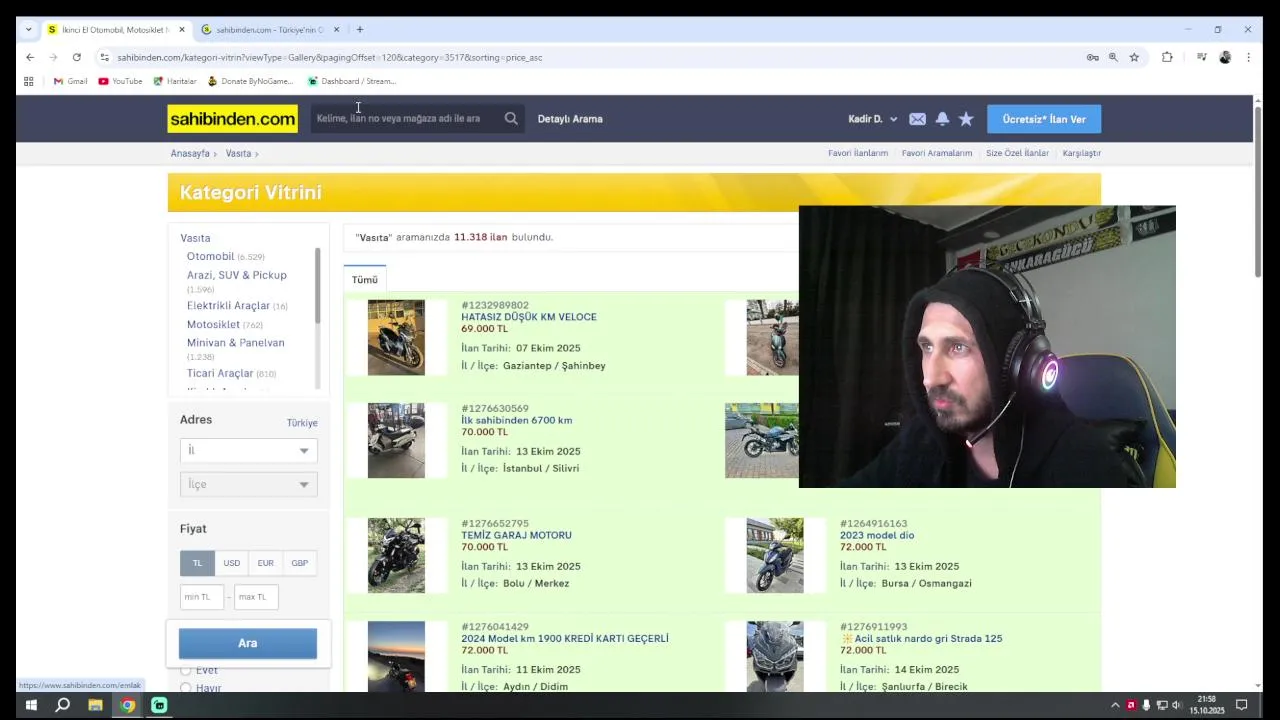Click the min TL price field
Screen dimensions: 1280x720
click(x=201, y=597)
